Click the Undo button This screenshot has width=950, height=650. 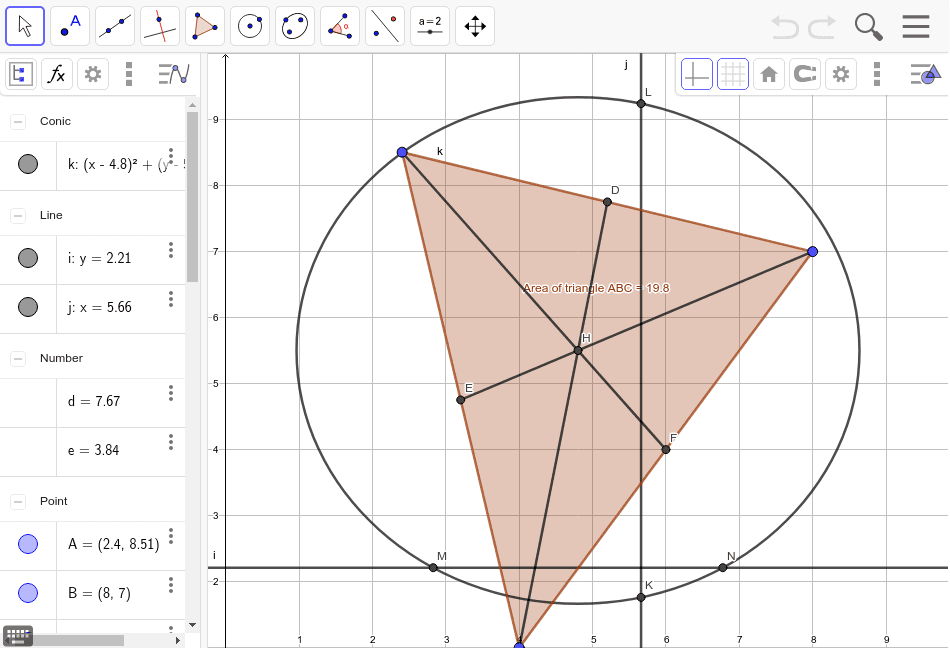tap(784, 27)
